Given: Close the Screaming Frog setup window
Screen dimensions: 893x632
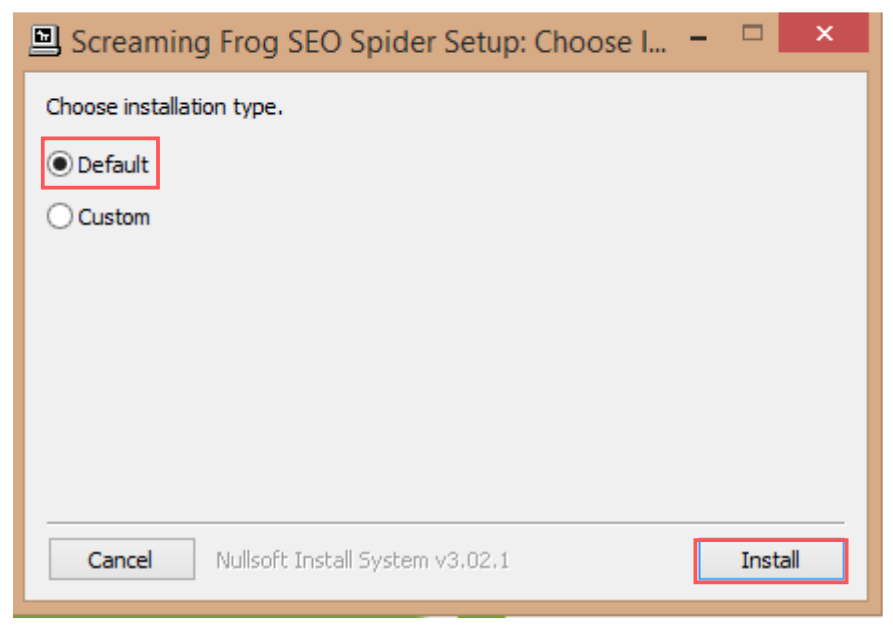Looking at the screenshot, I should coord(823,33).
